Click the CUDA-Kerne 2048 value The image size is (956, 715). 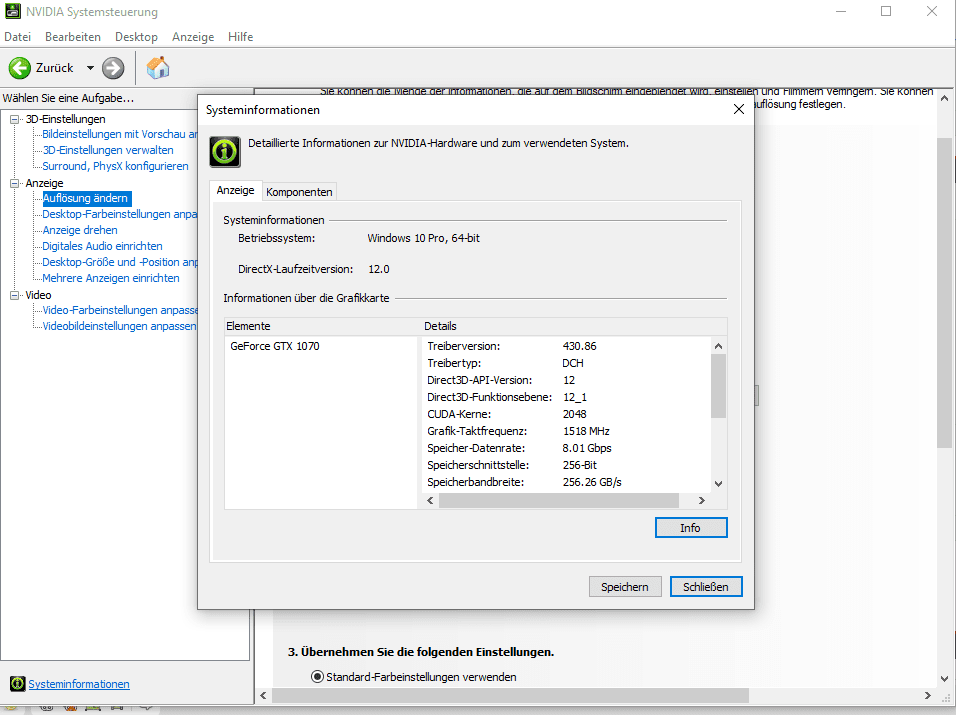point(574,414)
